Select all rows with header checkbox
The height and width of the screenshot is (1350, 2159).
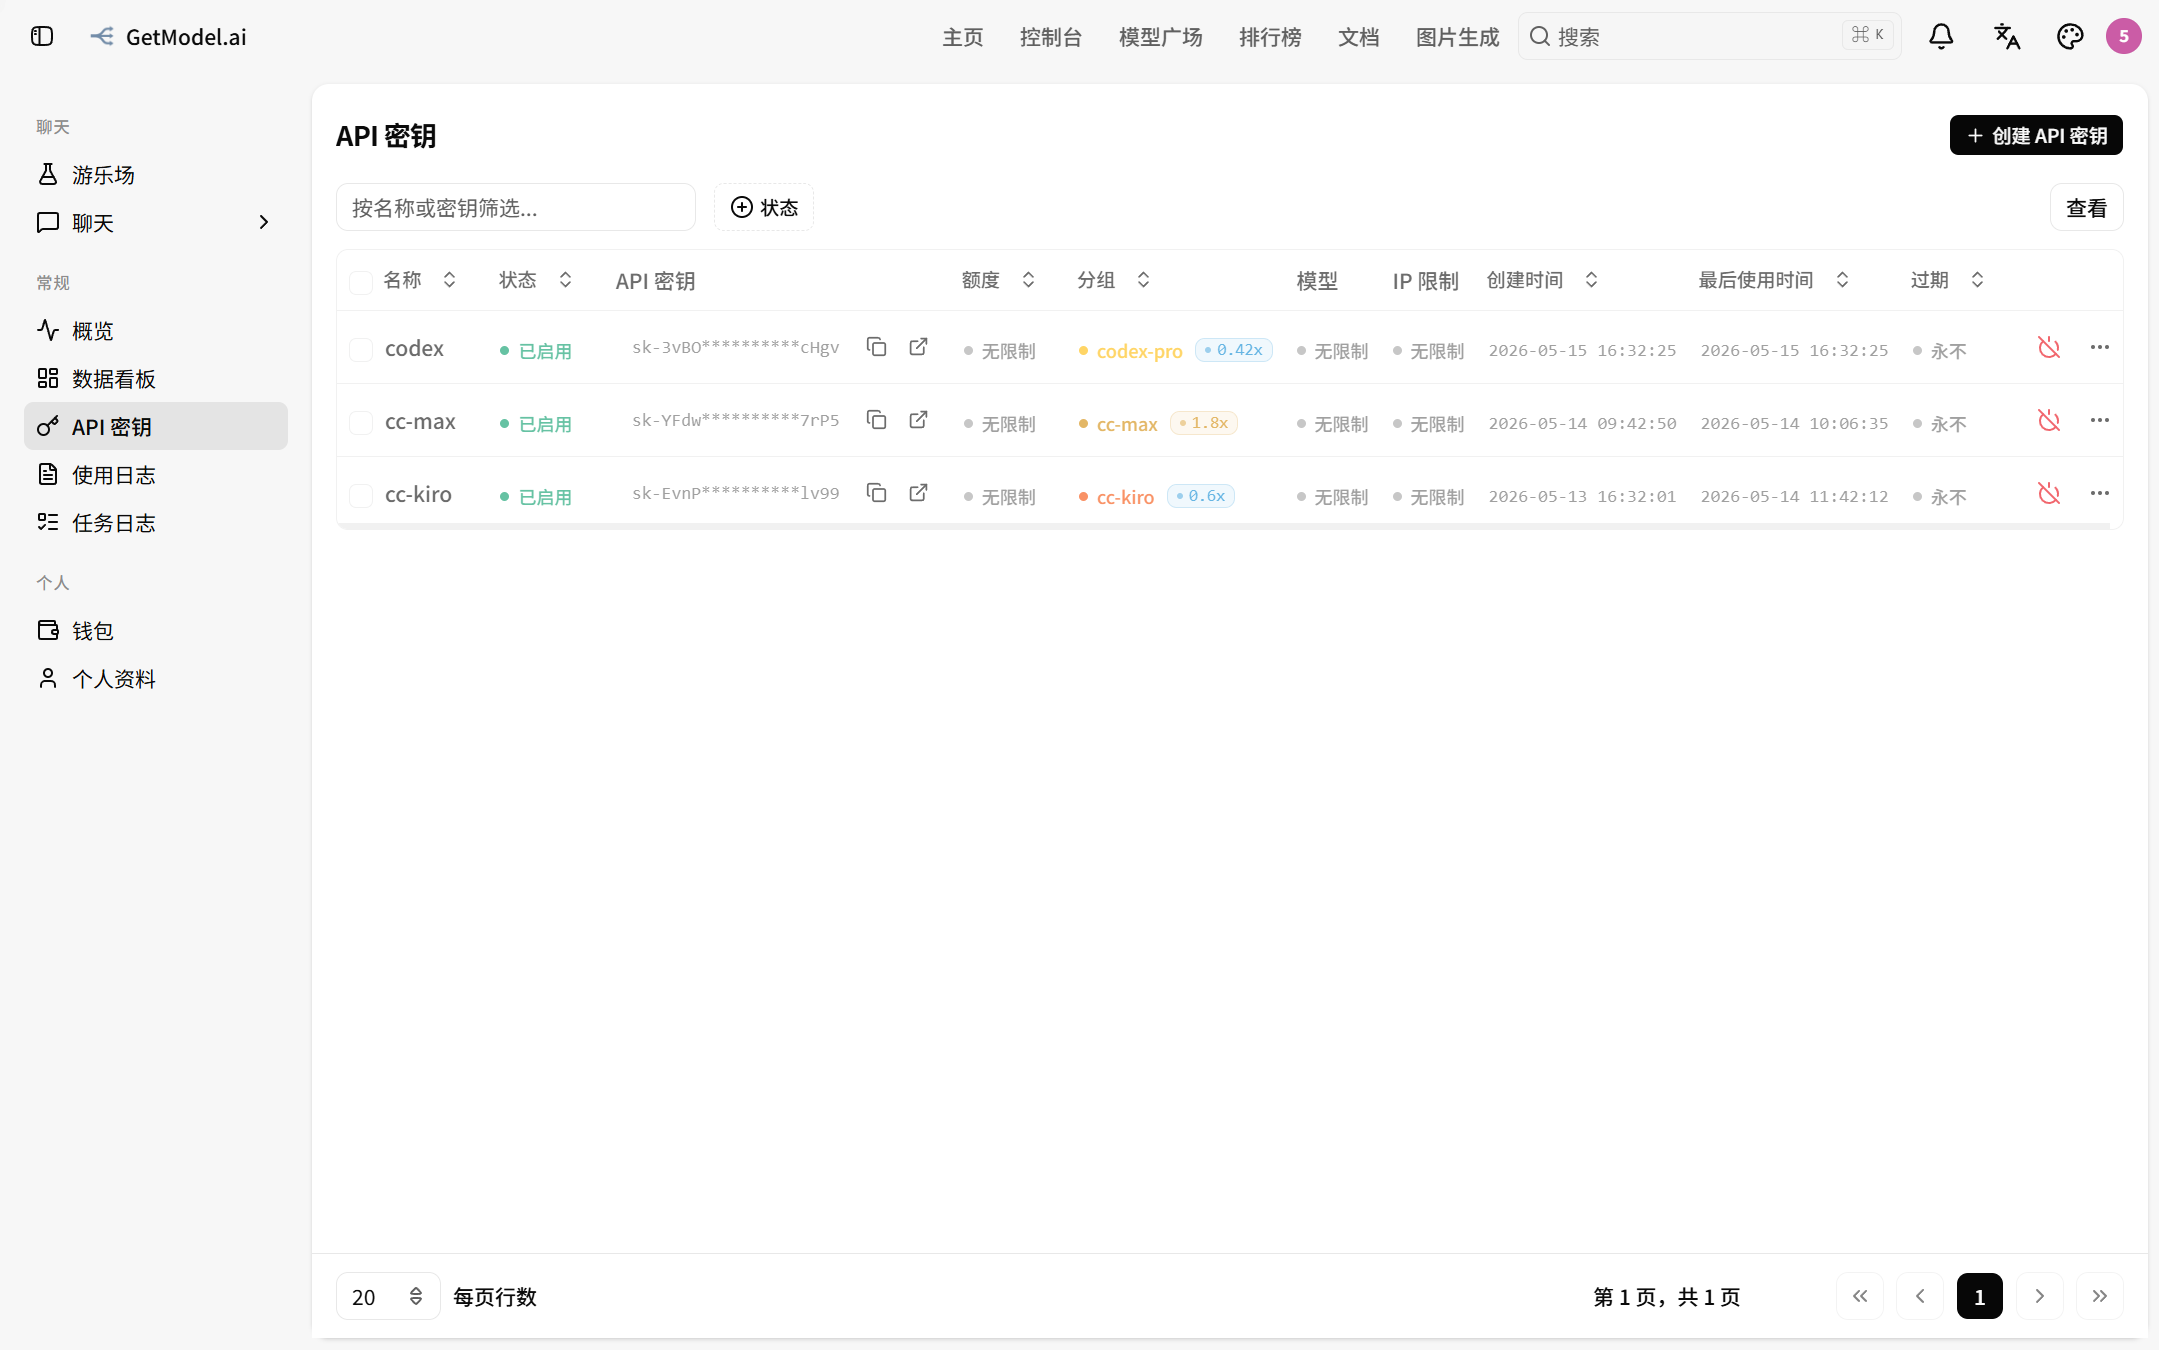[361, 282]
